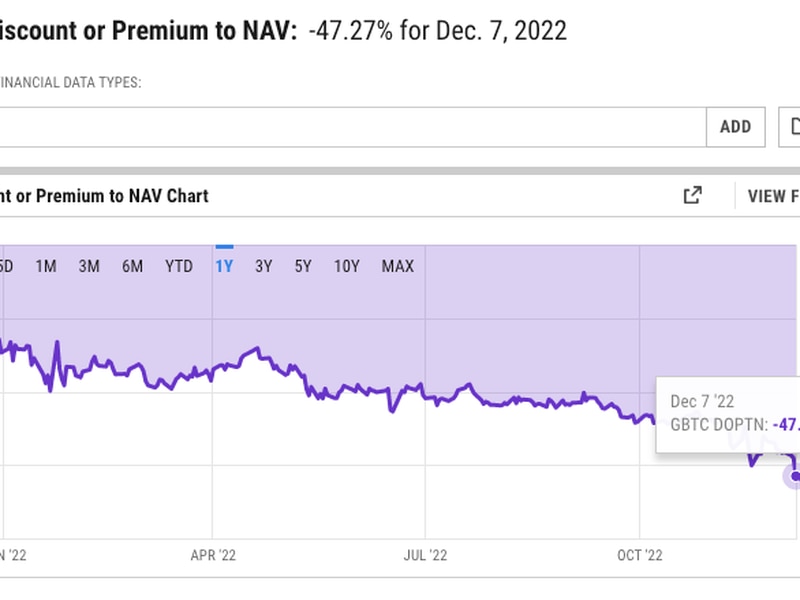Change chart range to 3Y
The height and width of the screenshot is (600, 800).
click(263, 266)
